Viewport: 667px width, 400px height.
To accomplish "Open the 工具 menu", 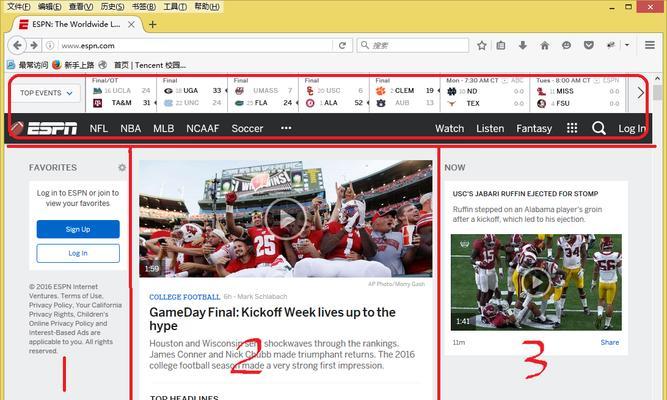I will pos(175,6).
